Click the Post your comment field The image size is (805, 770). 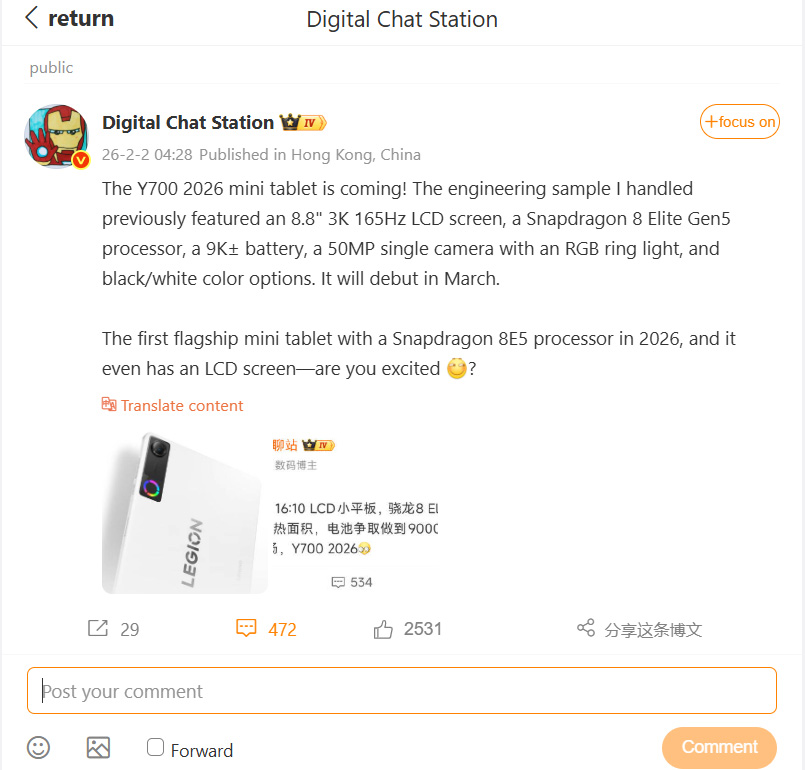pyautogui.click(x=401, y=690)
